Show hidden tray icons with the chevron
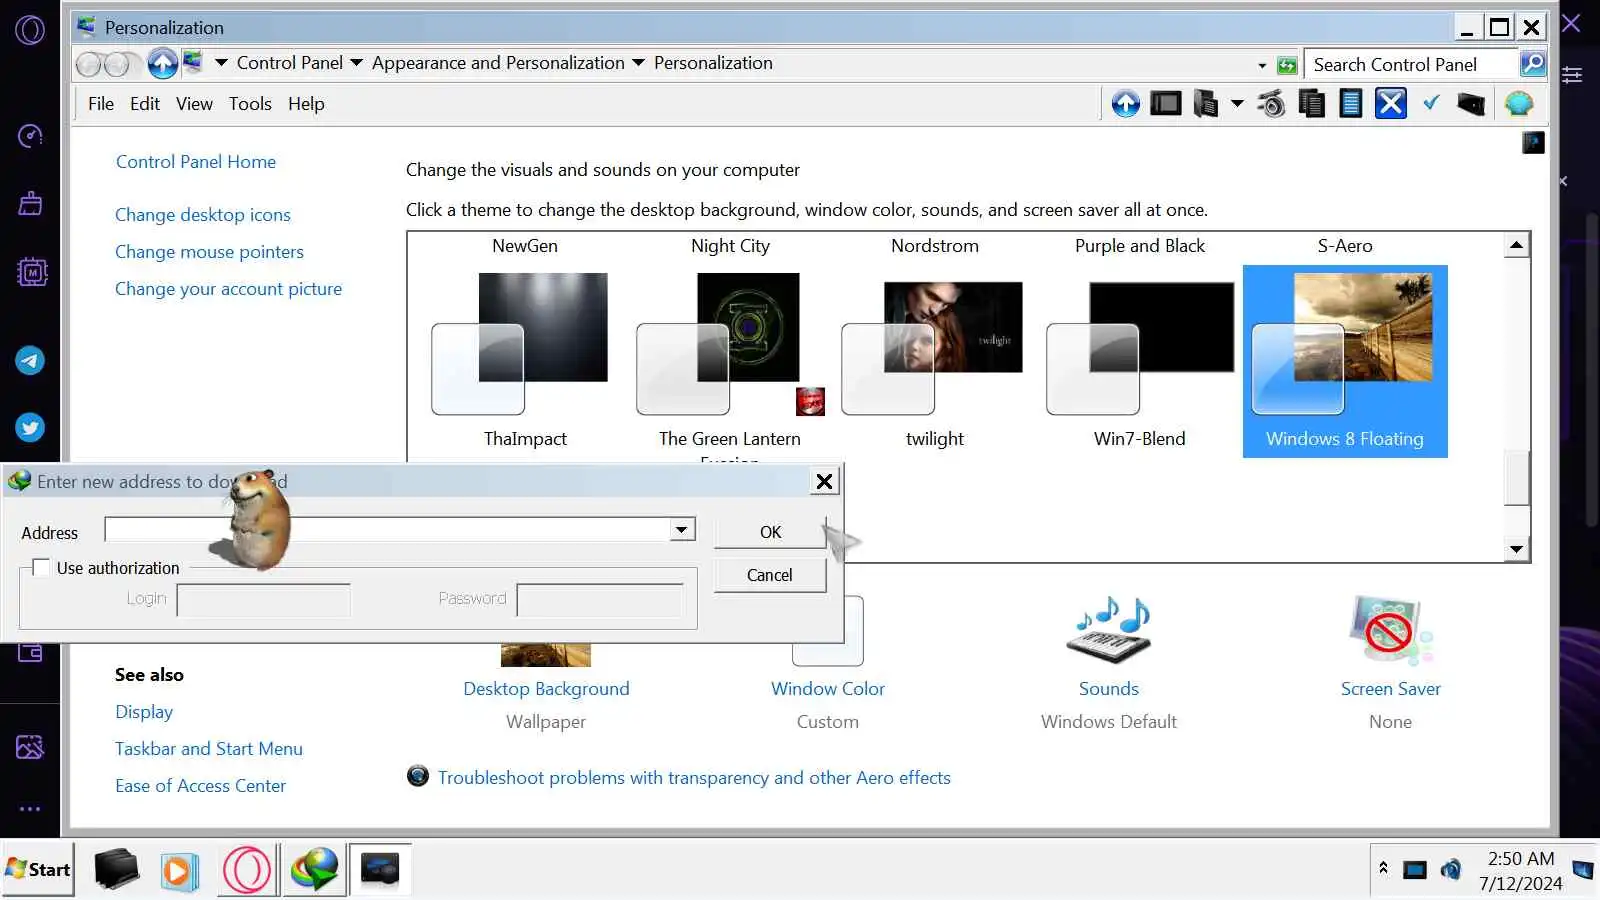The height and width of the screenshot is (900, 1600). point(1383,868)
